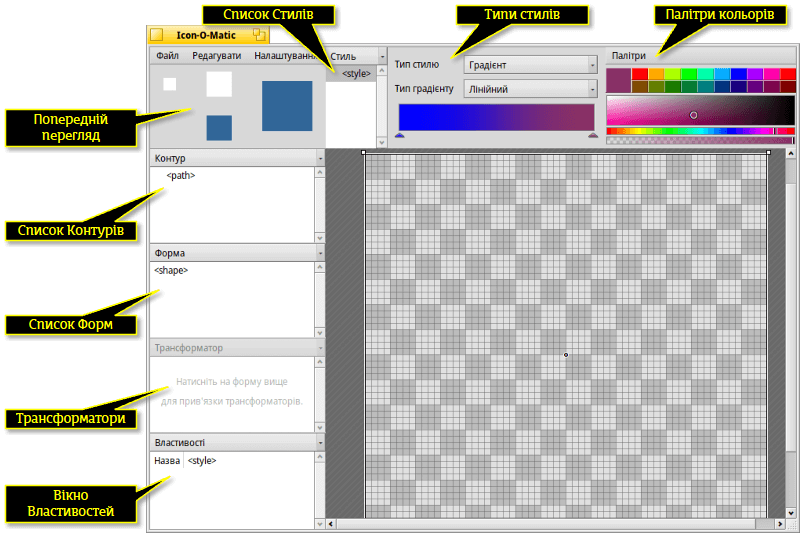Open the Стиль menu dropdown arrow
Viewport: 800px width, 533px height.
[382, 56]
